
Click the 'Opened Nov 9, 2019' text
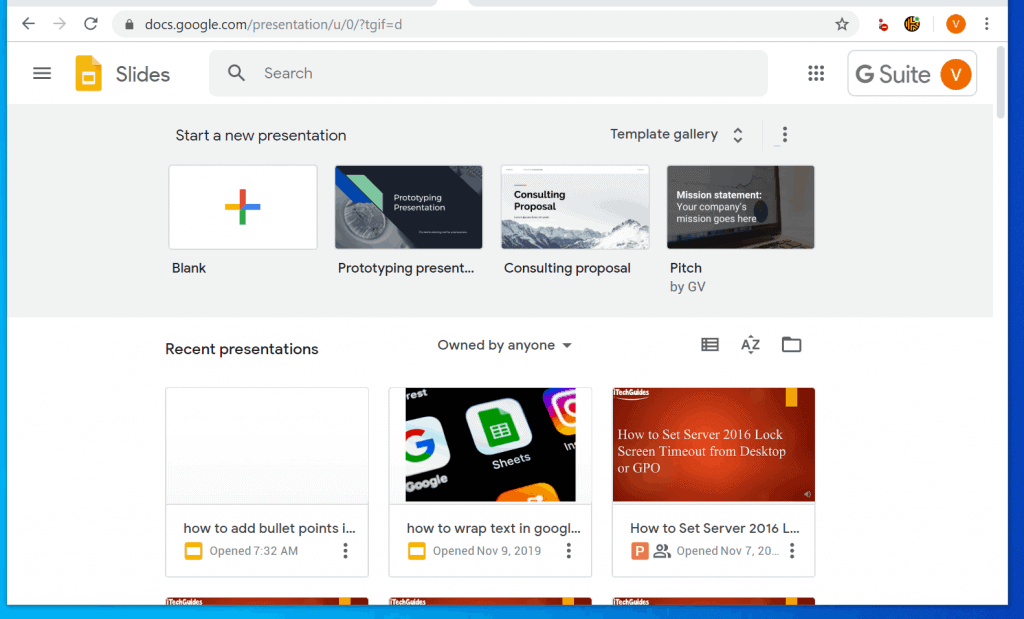(487, 551)
